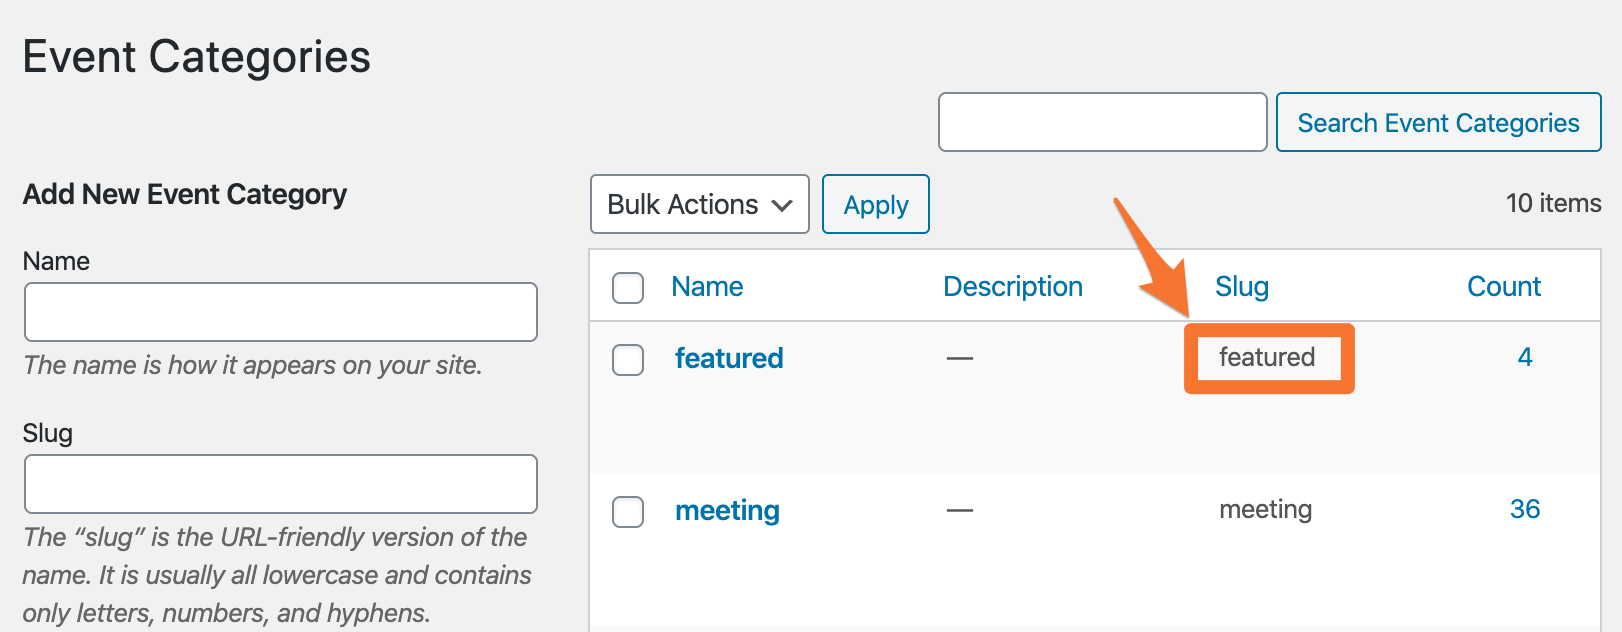Open the featured category name link

pos(729,358)
